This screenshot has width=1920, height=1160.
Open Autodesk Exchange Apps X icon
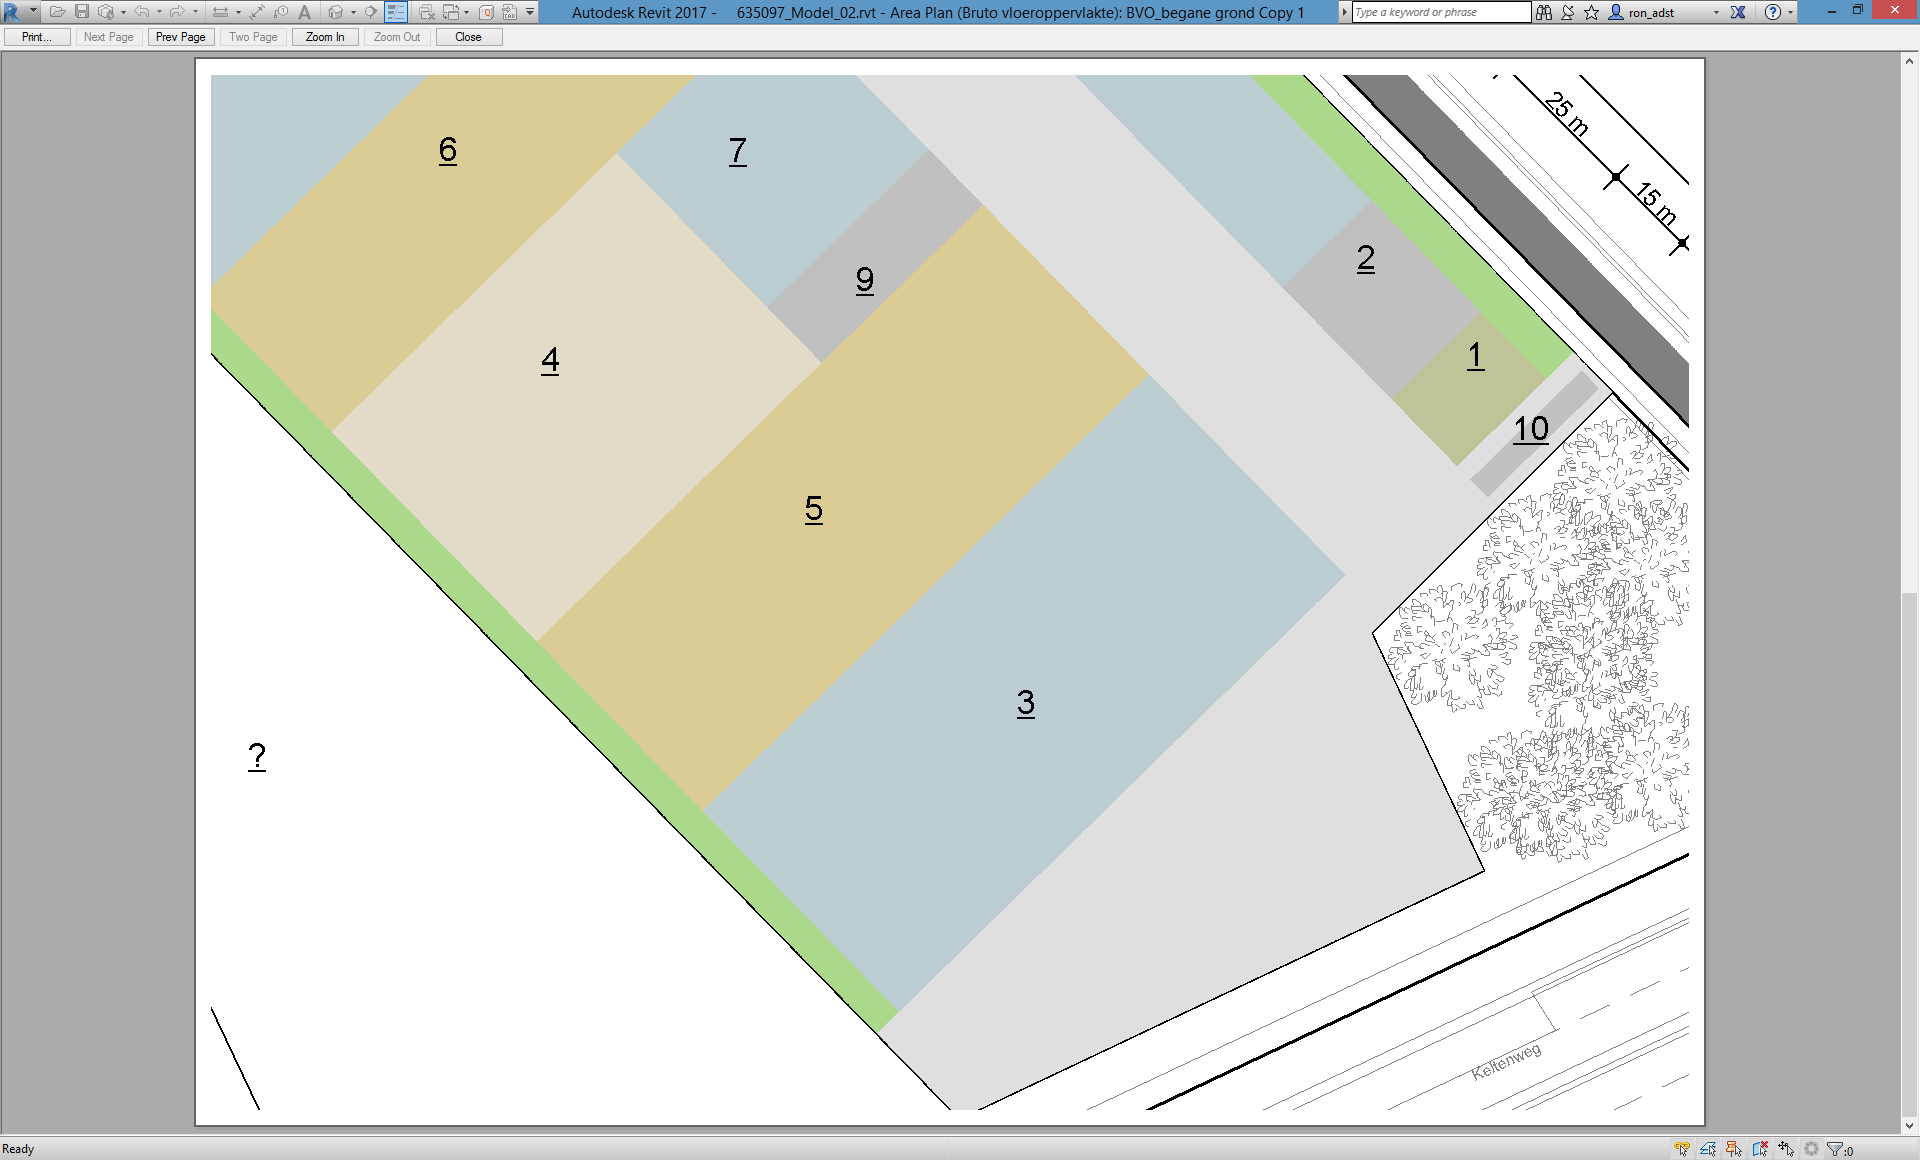[x=1738, y=12]
